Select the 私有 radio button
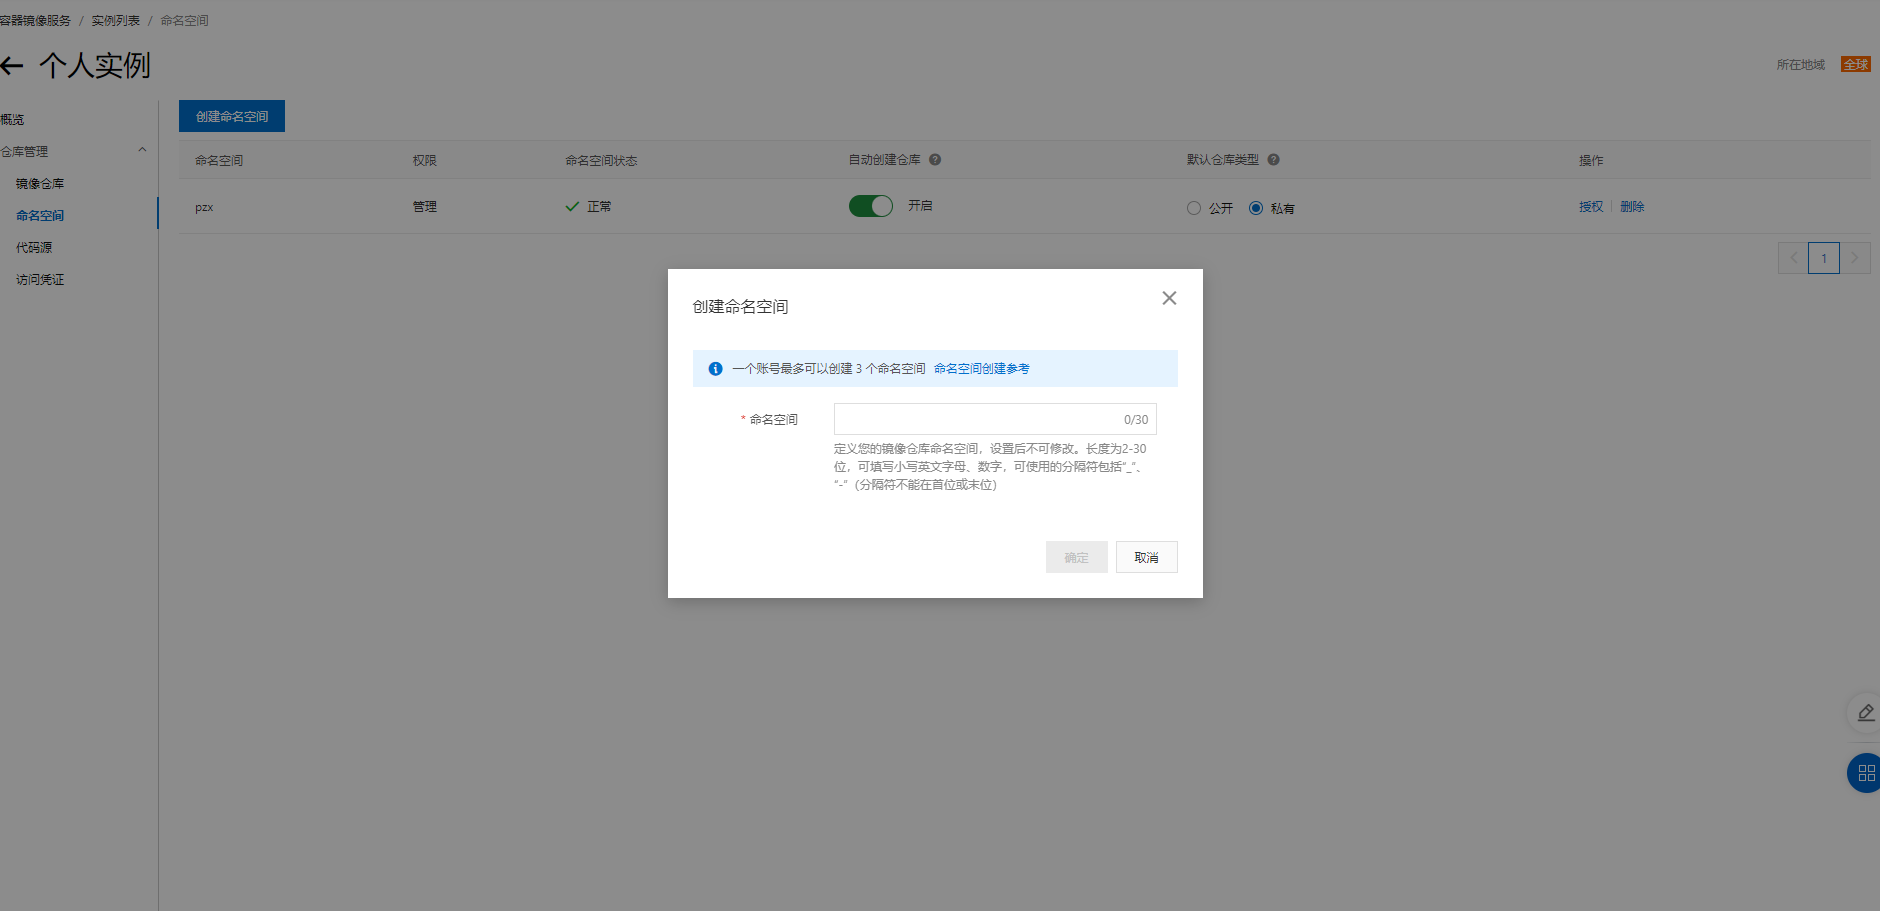Screen dimensions: 1880x911 (x=1256, y=208)
